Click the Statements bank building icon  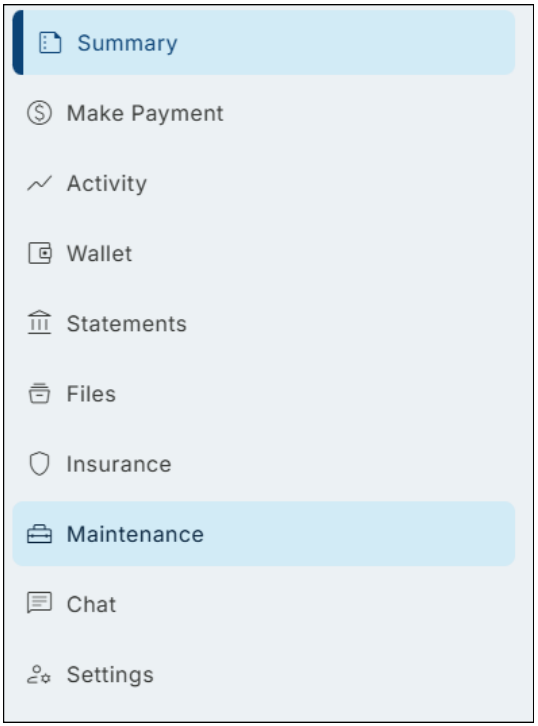point(39,323)
